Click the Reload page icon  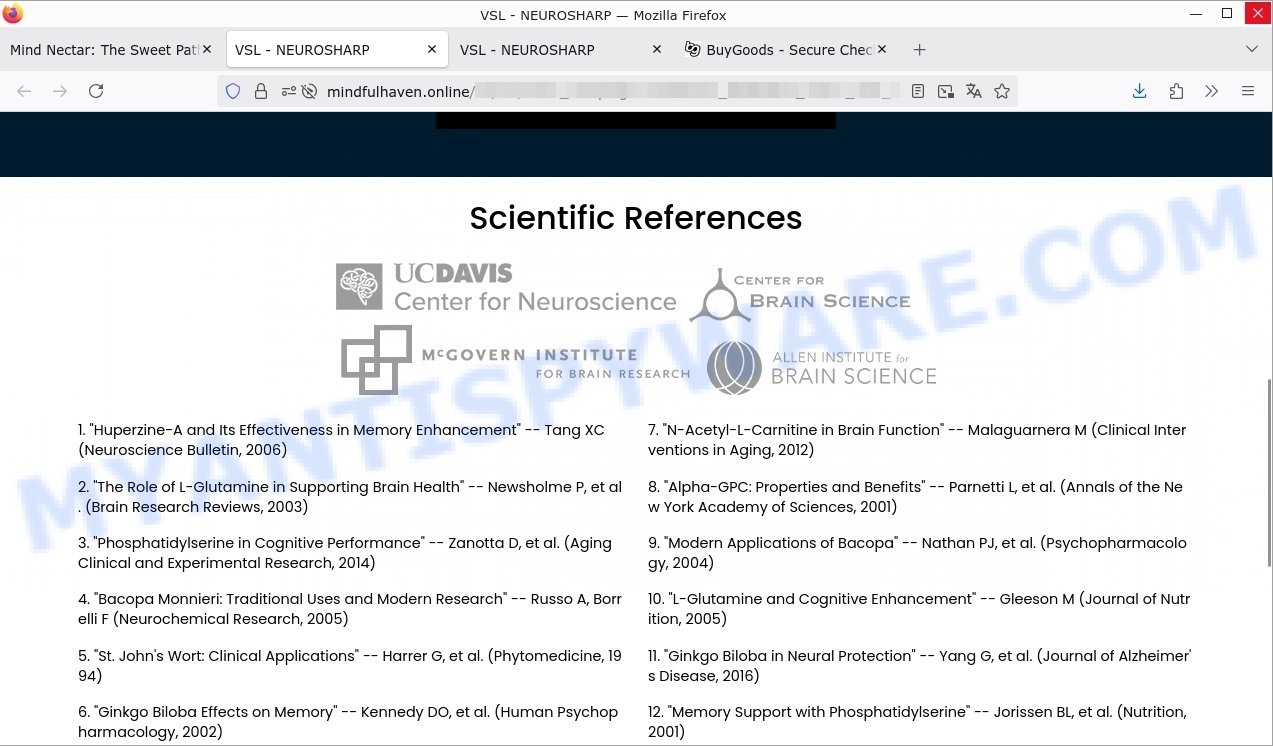coord(96,91)
